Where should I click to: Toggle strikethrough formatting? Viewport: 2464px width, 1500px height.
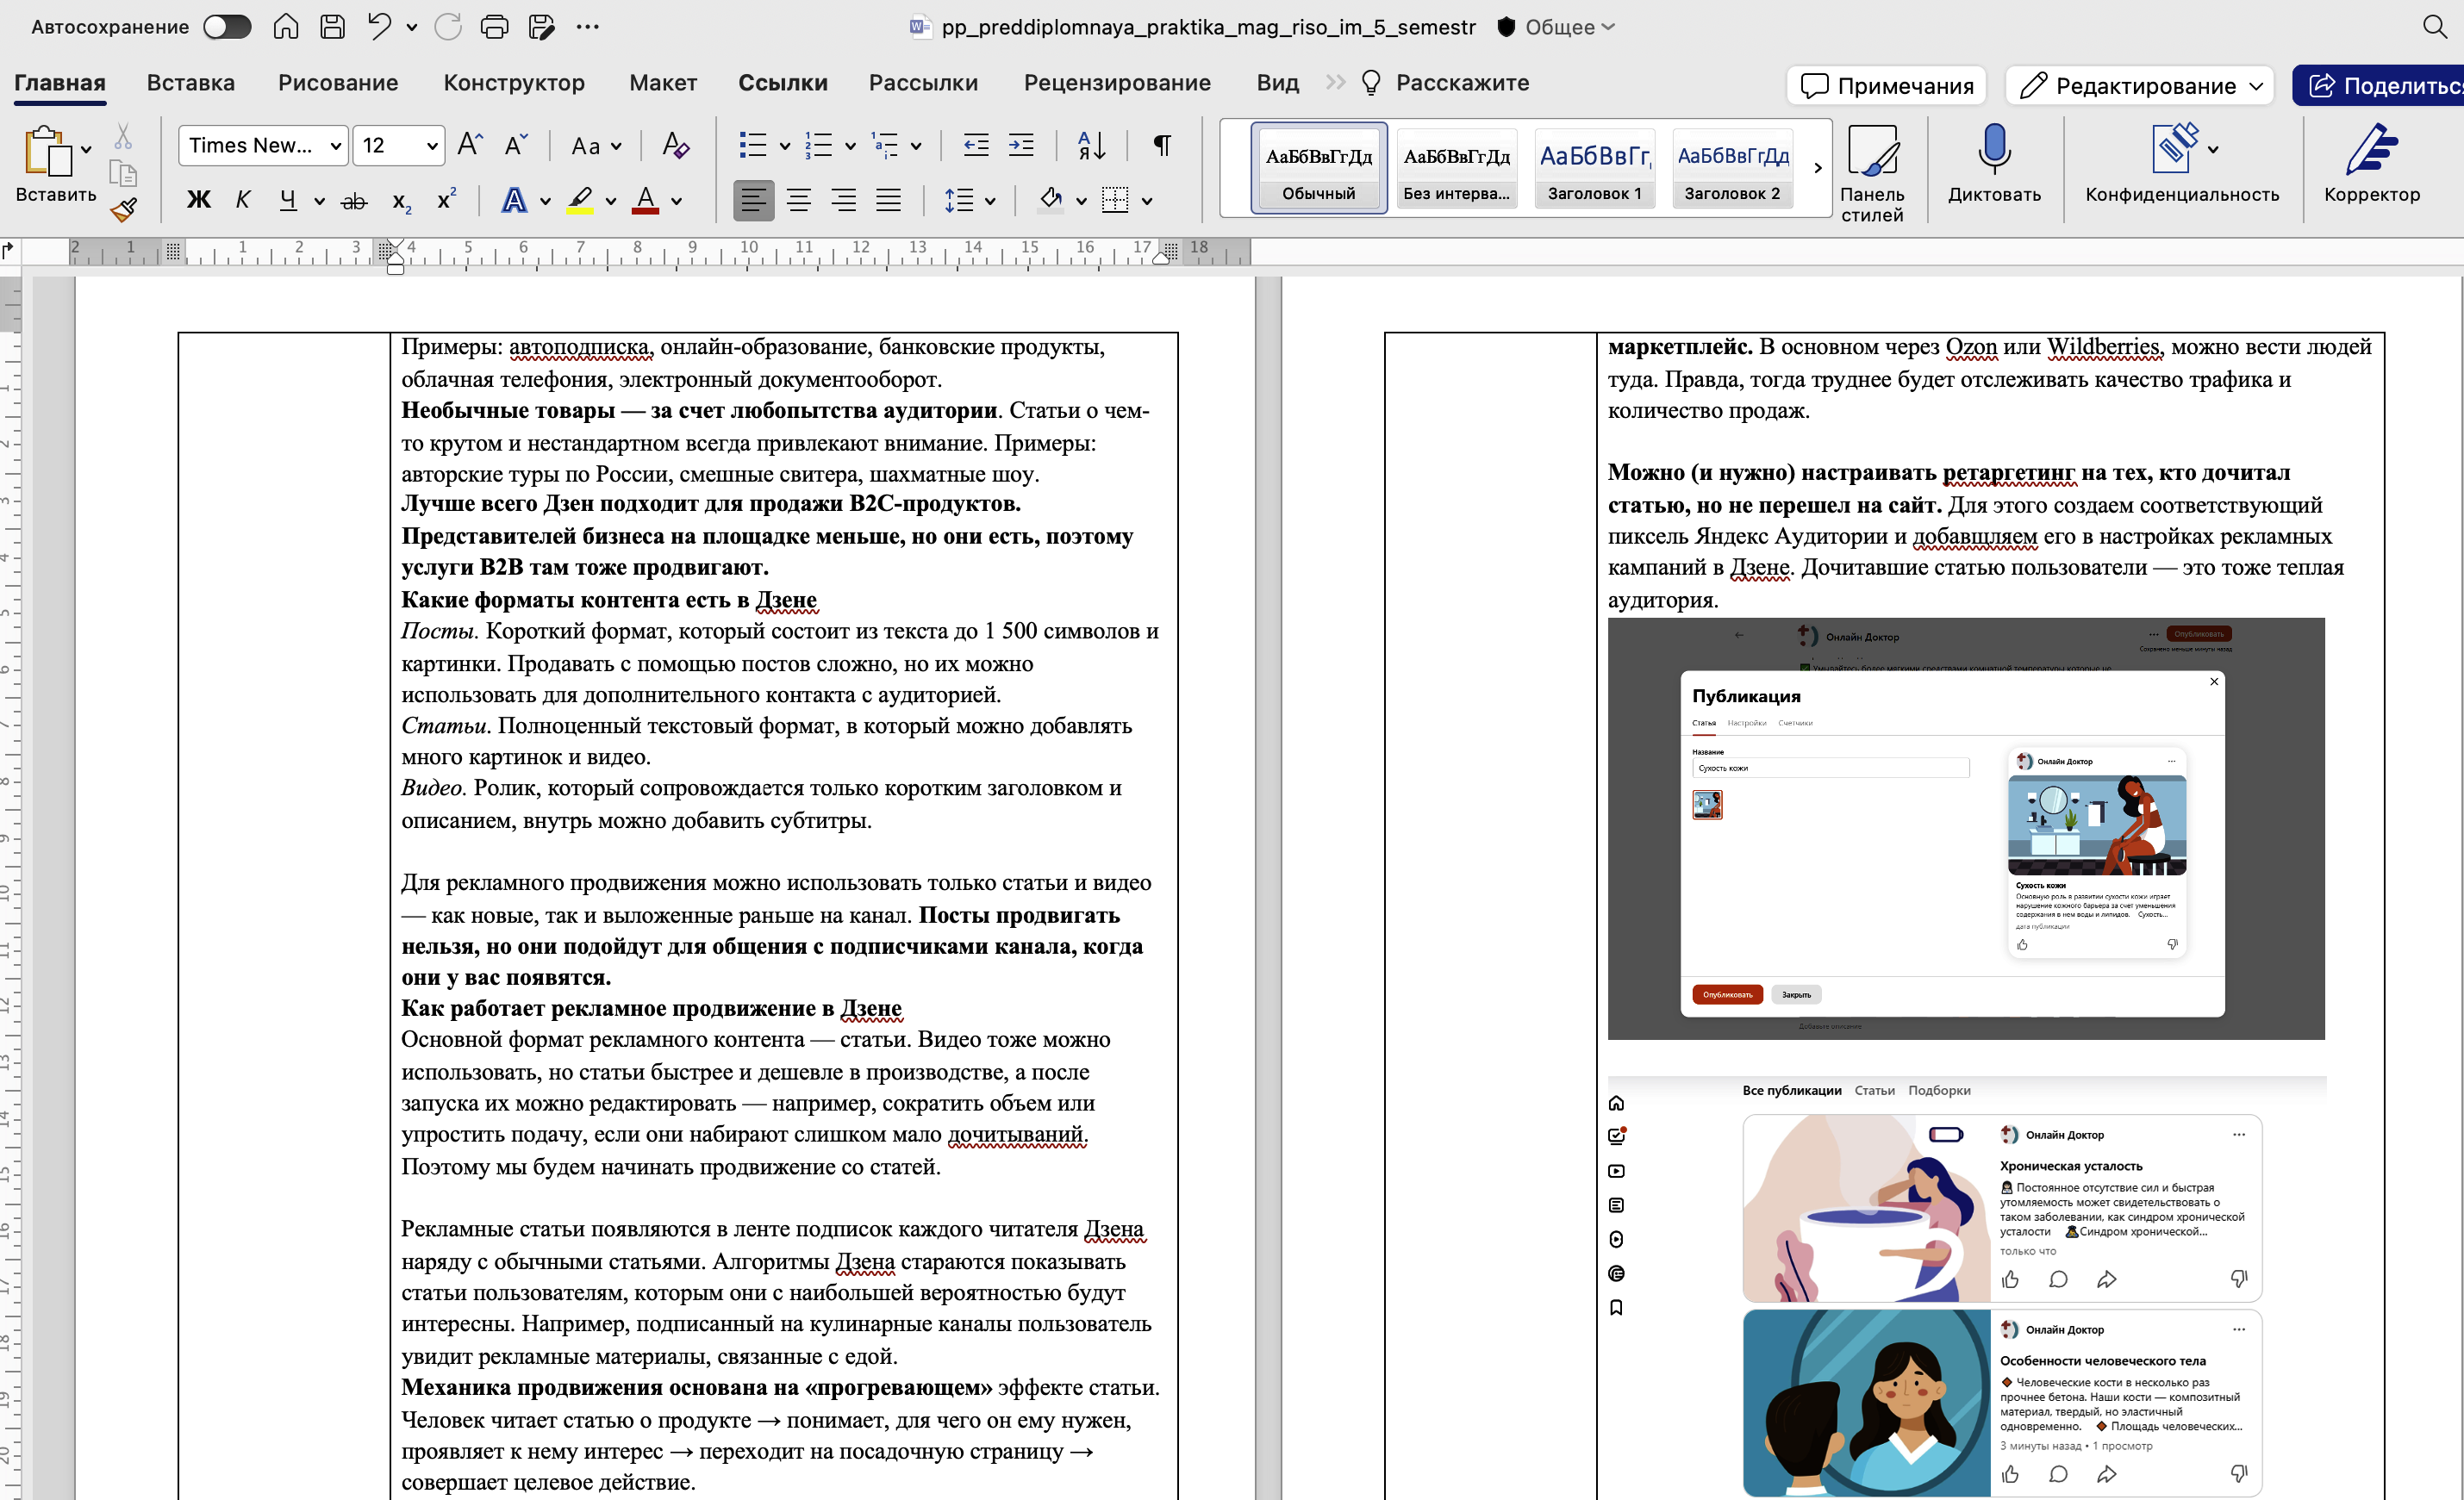(x=354, y=201)
